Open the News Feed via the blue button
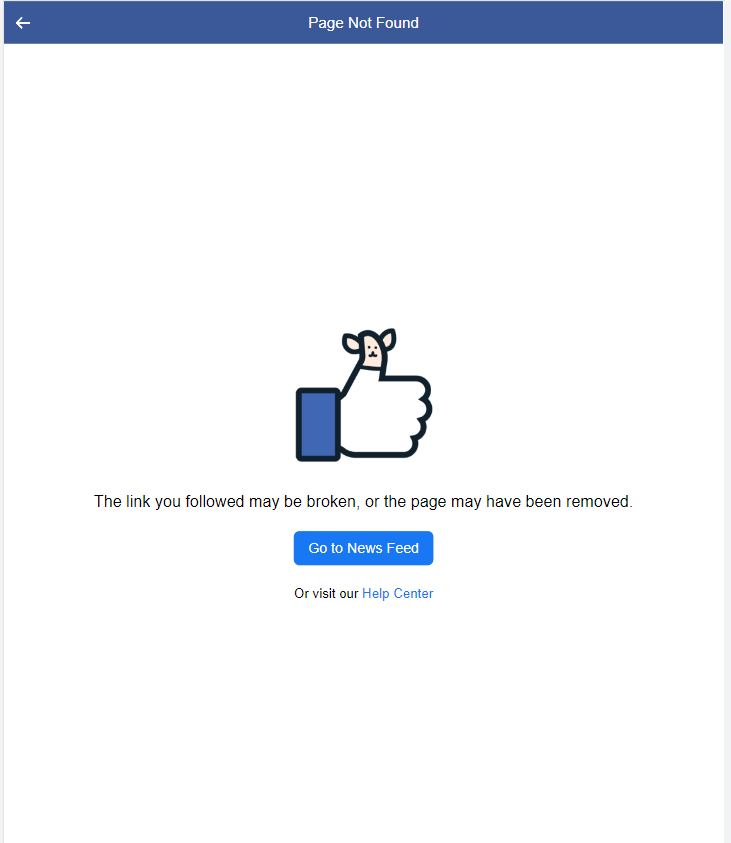This screenshot has height=843, width=731. pyautogui.click(x=363, y=548)
